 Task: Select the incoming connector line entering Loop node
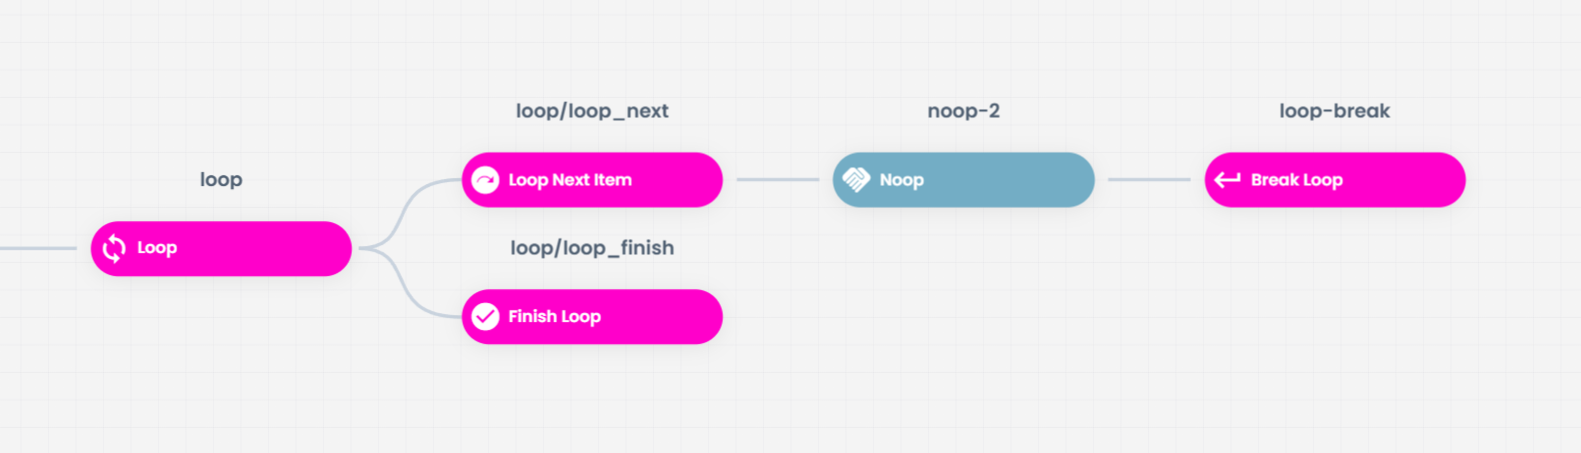click(x=38, y=248)
